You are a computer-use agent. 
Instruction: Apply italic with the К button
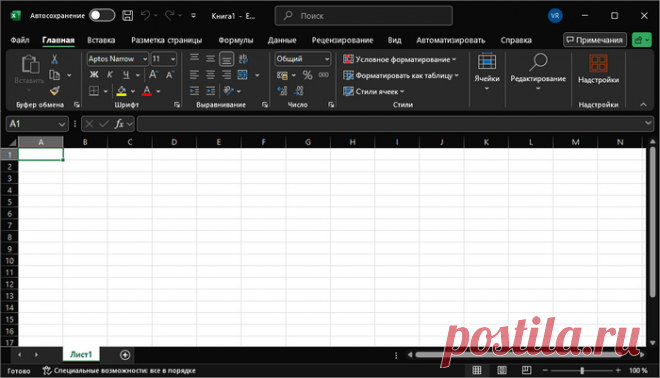[x=110, y=75]
